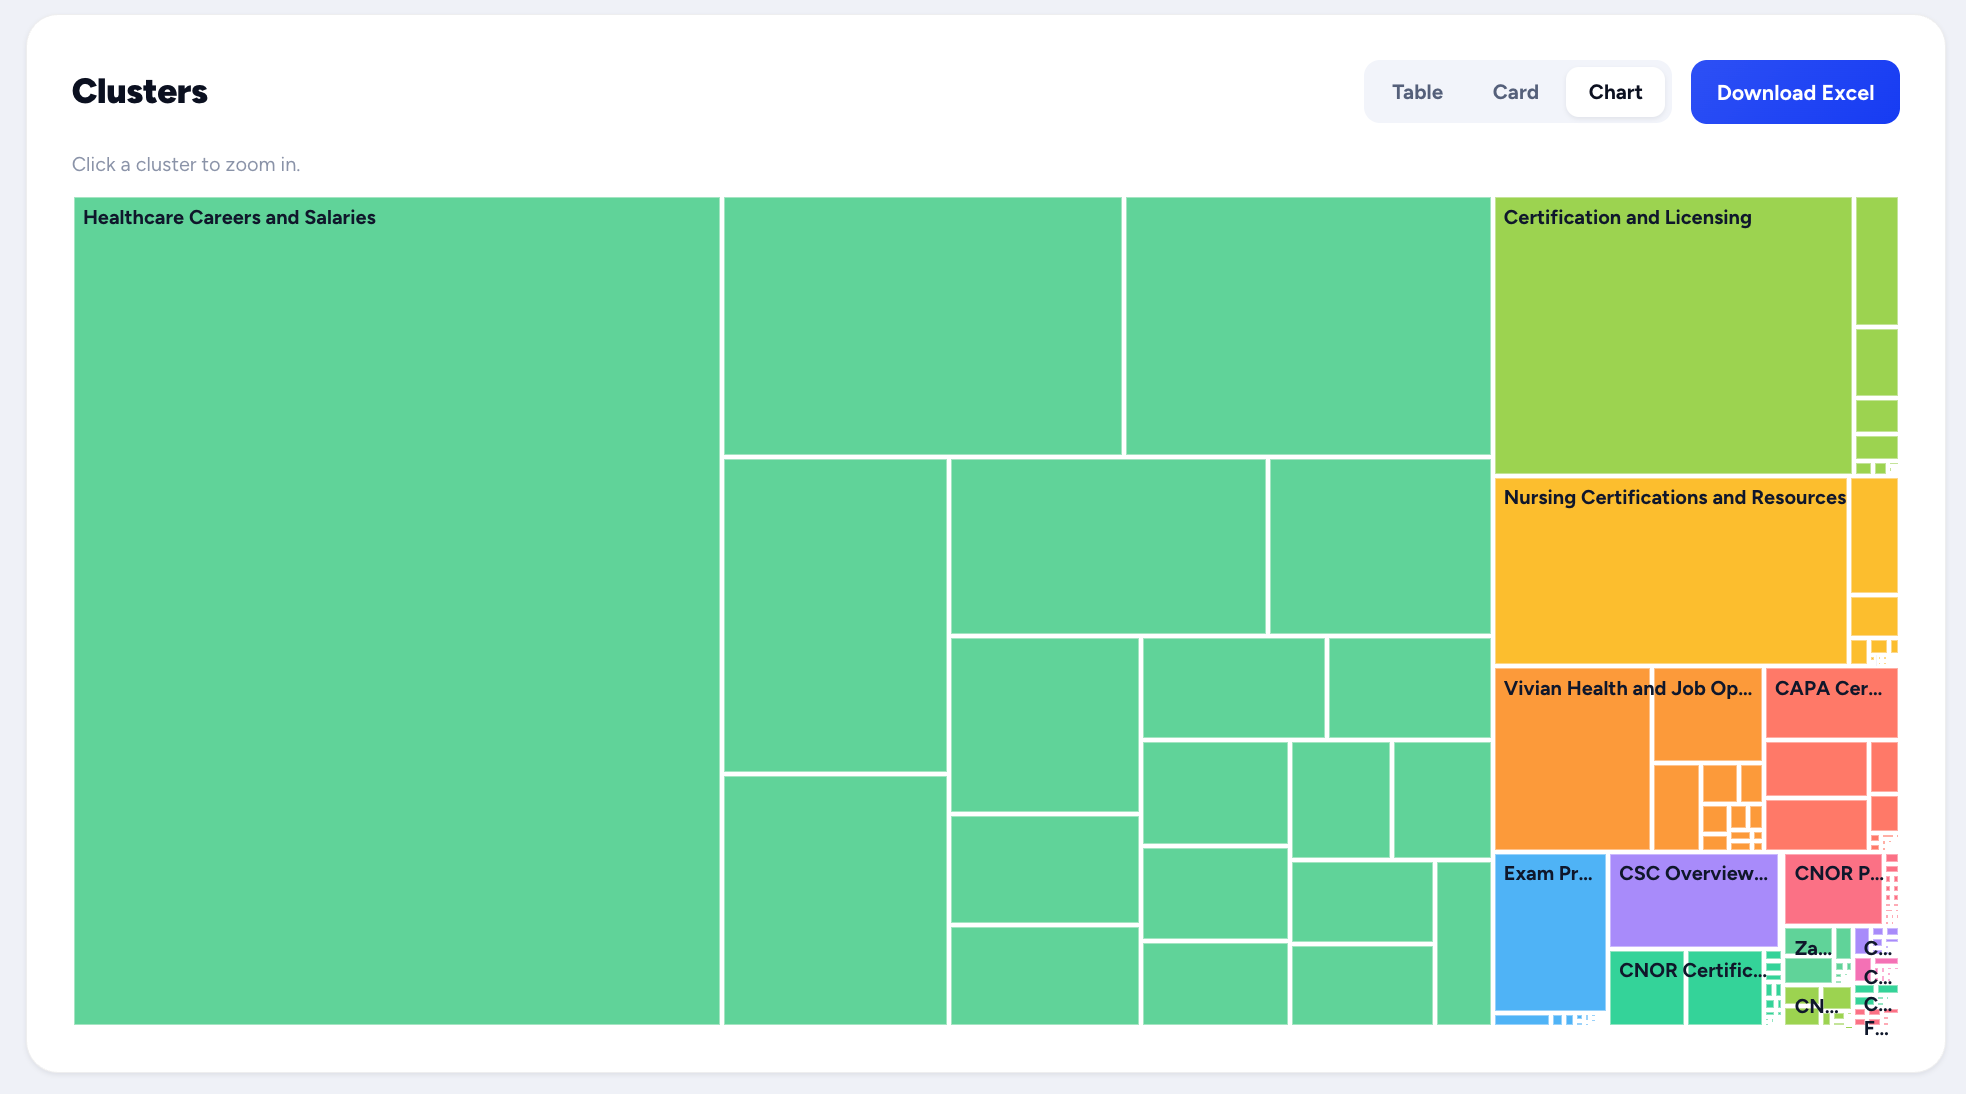The height and width of the screenshot is (1094, 1966).
Task: Switch to the Table view tab
Action: (1417, 92)
